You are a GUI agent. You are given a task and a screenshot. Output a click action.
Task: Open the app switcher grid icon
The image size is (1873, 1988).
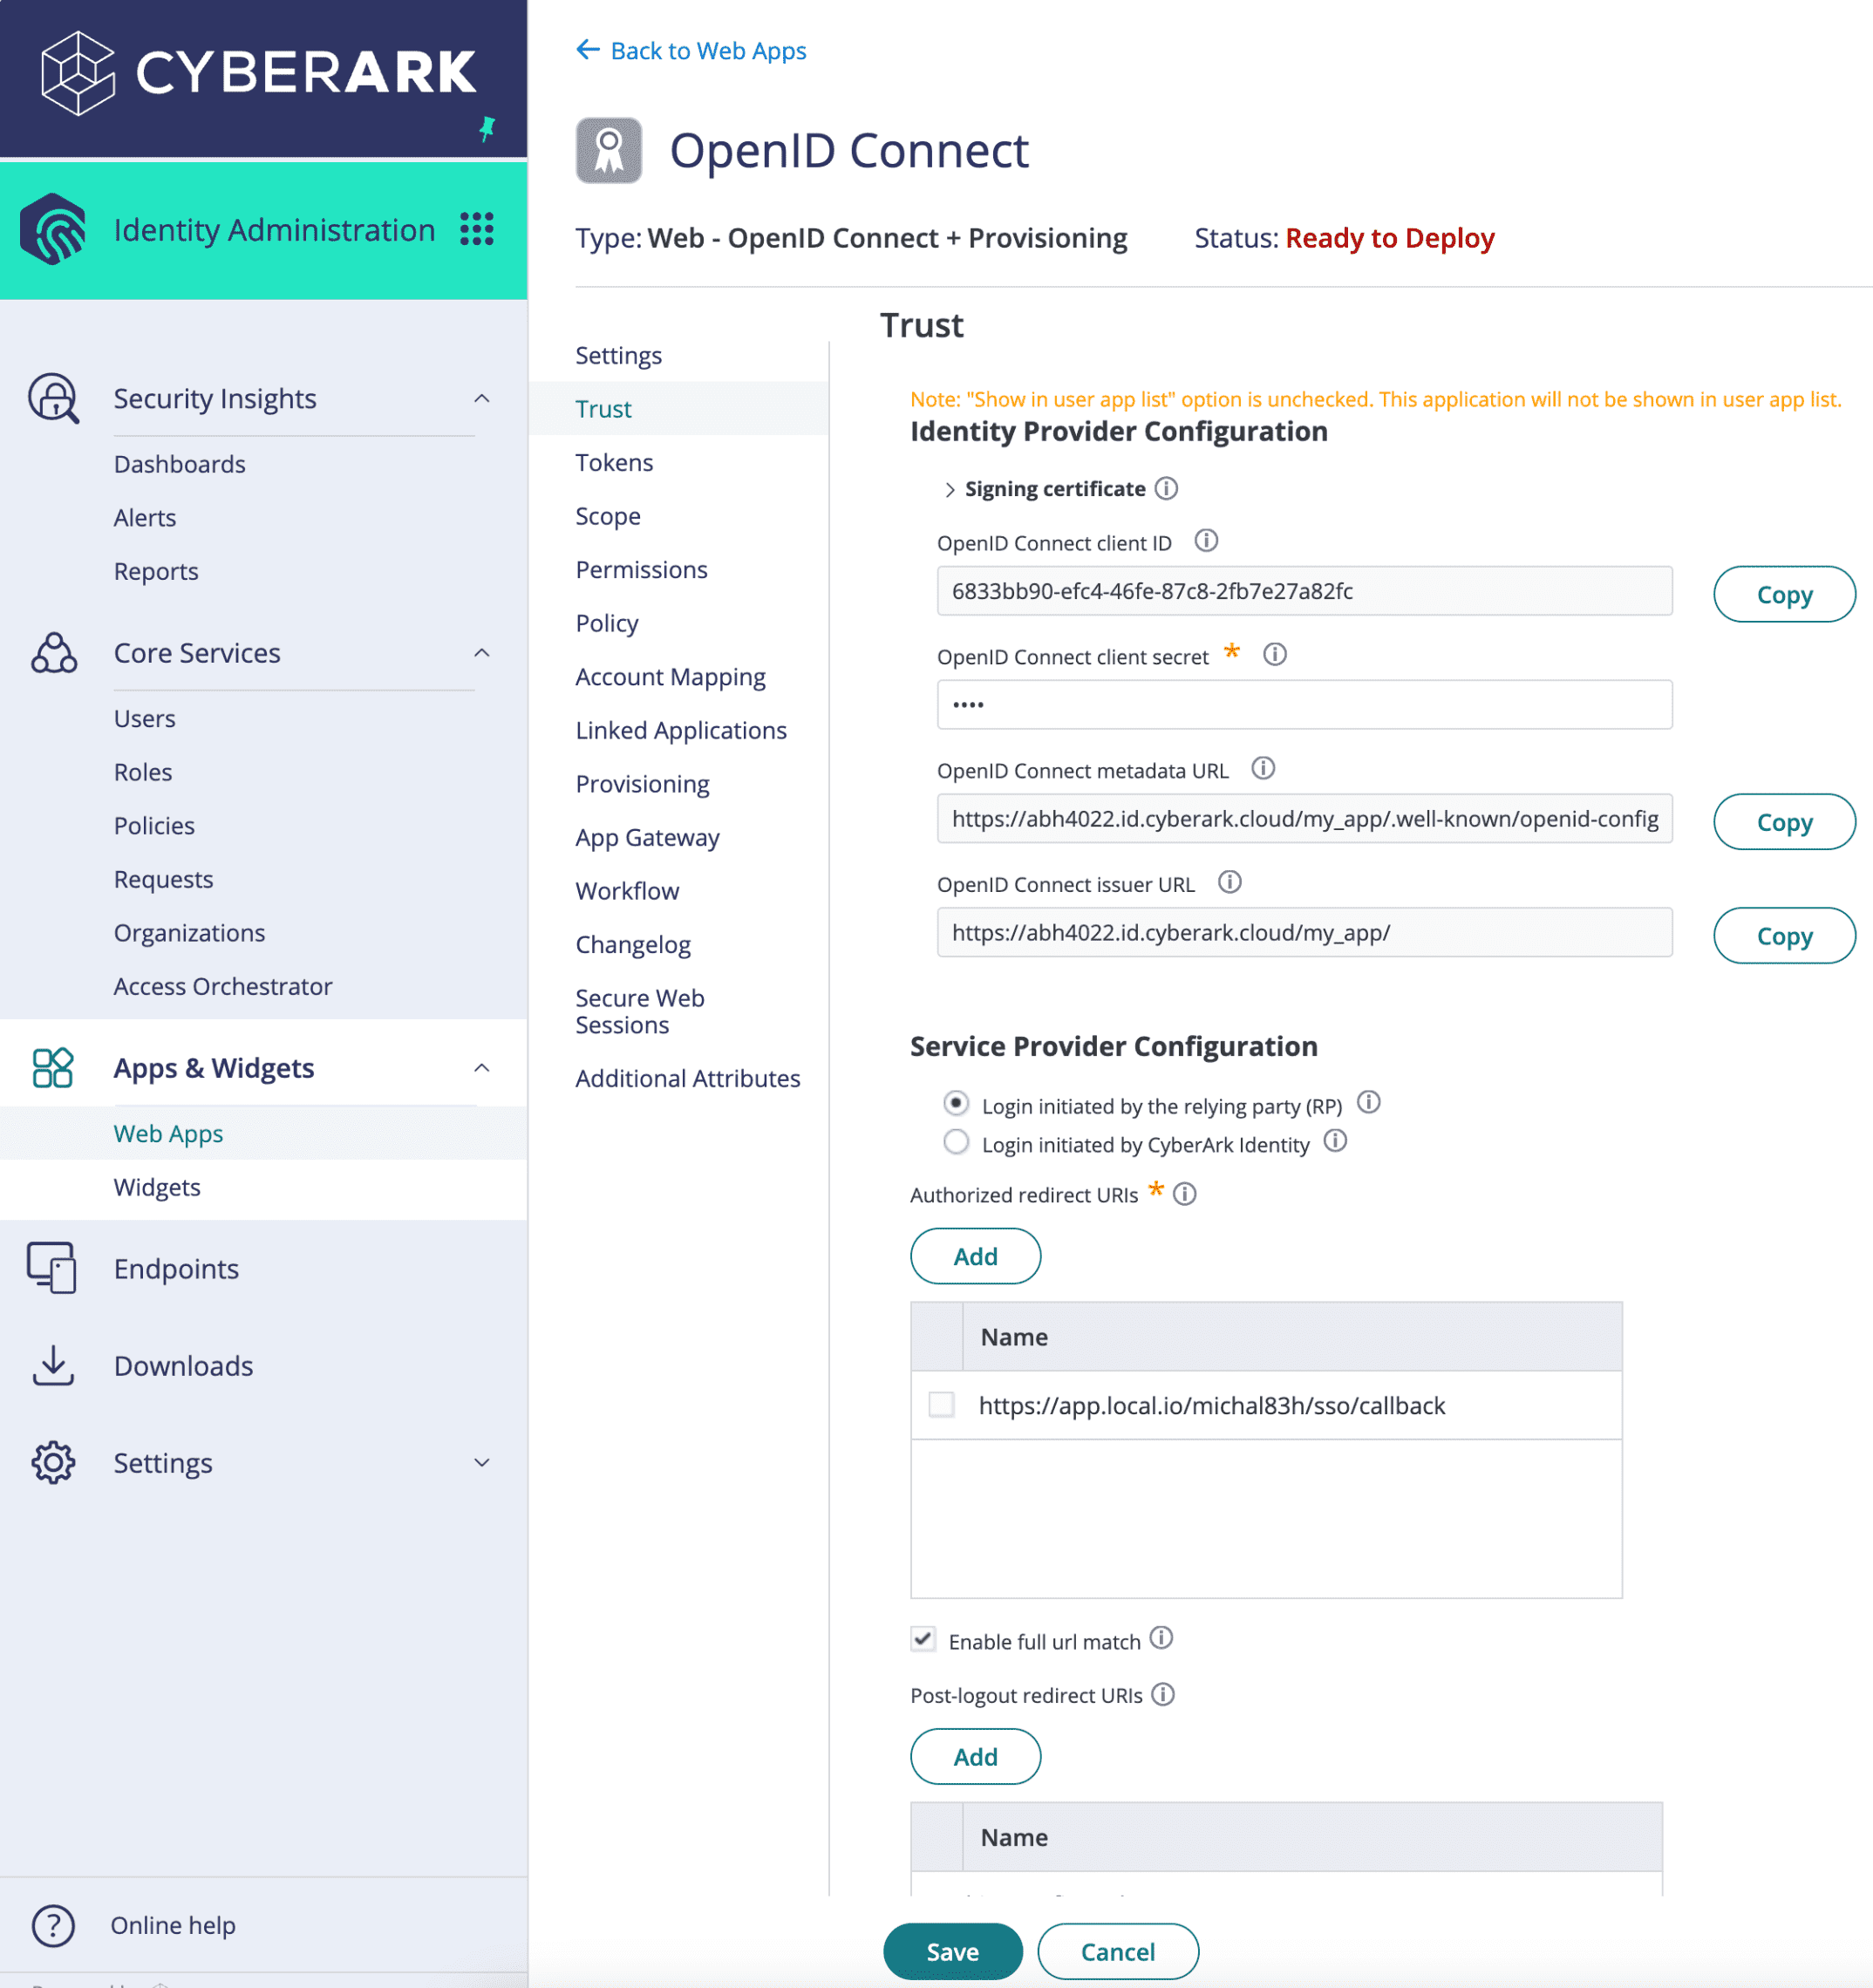point(477,229)
